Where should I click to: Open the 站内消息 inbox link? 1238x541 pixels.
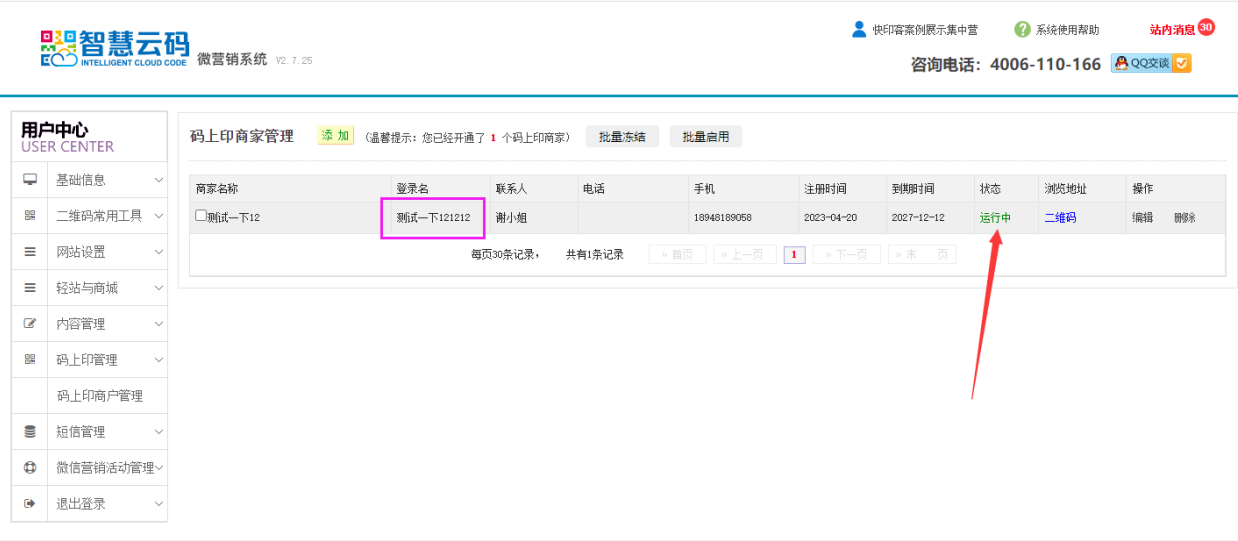(x=1172, y=30)
